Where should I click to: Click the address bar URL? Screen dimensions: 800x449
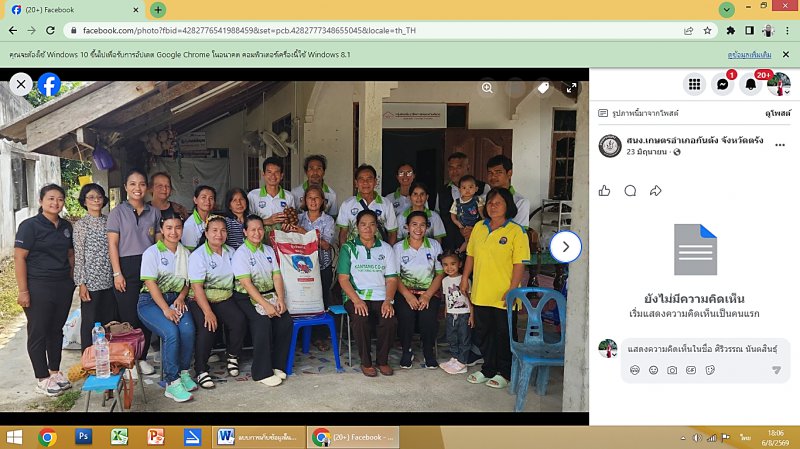pyautogui.click(x=249, y=31)
